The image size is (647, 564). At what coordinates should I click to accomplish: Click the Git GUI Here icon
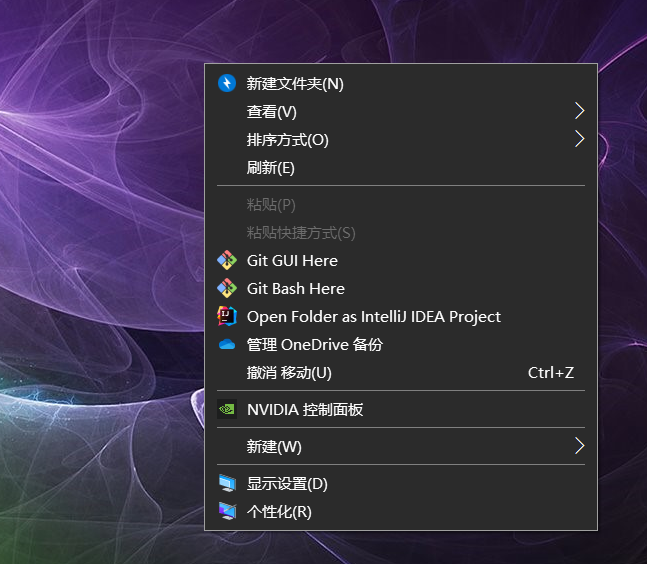227,260
